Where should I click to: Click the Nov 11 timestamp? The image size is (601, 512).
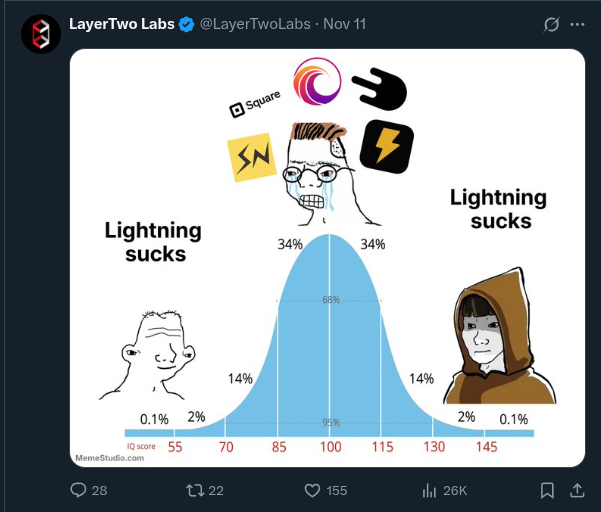[345, 24]
